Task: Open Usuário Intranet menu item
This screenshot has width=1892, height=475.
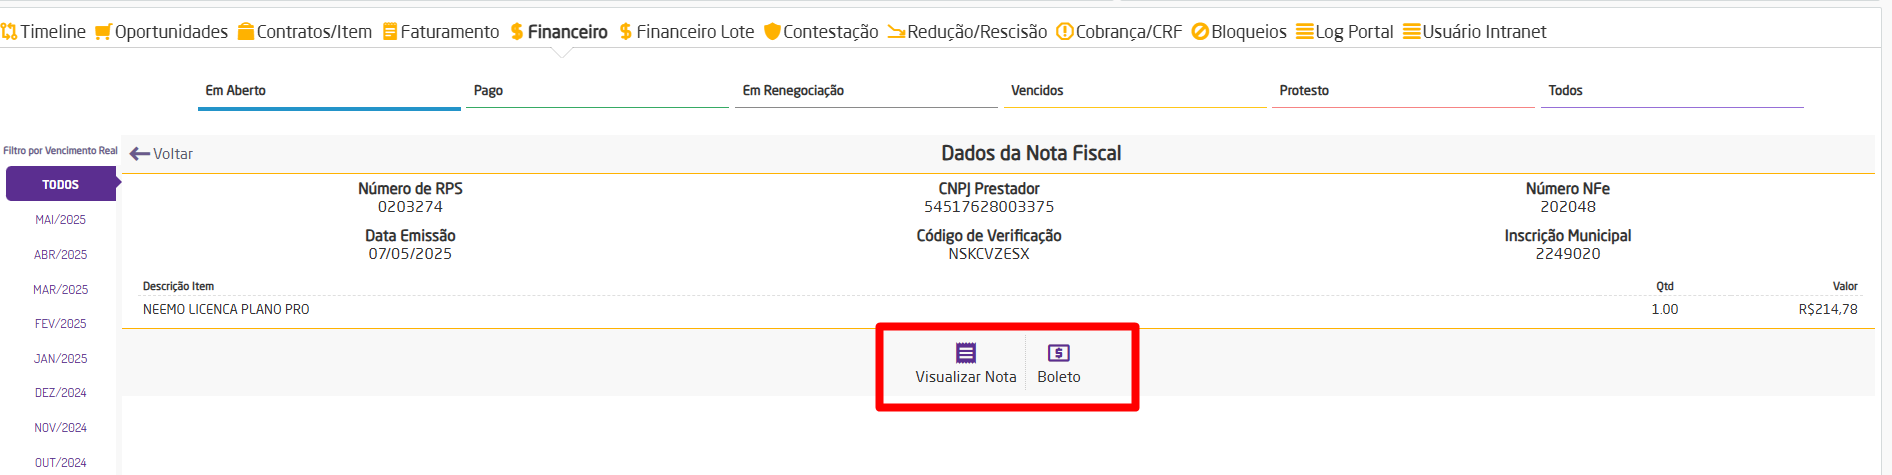Action: pyautogui.click(x=1474, y=32)
